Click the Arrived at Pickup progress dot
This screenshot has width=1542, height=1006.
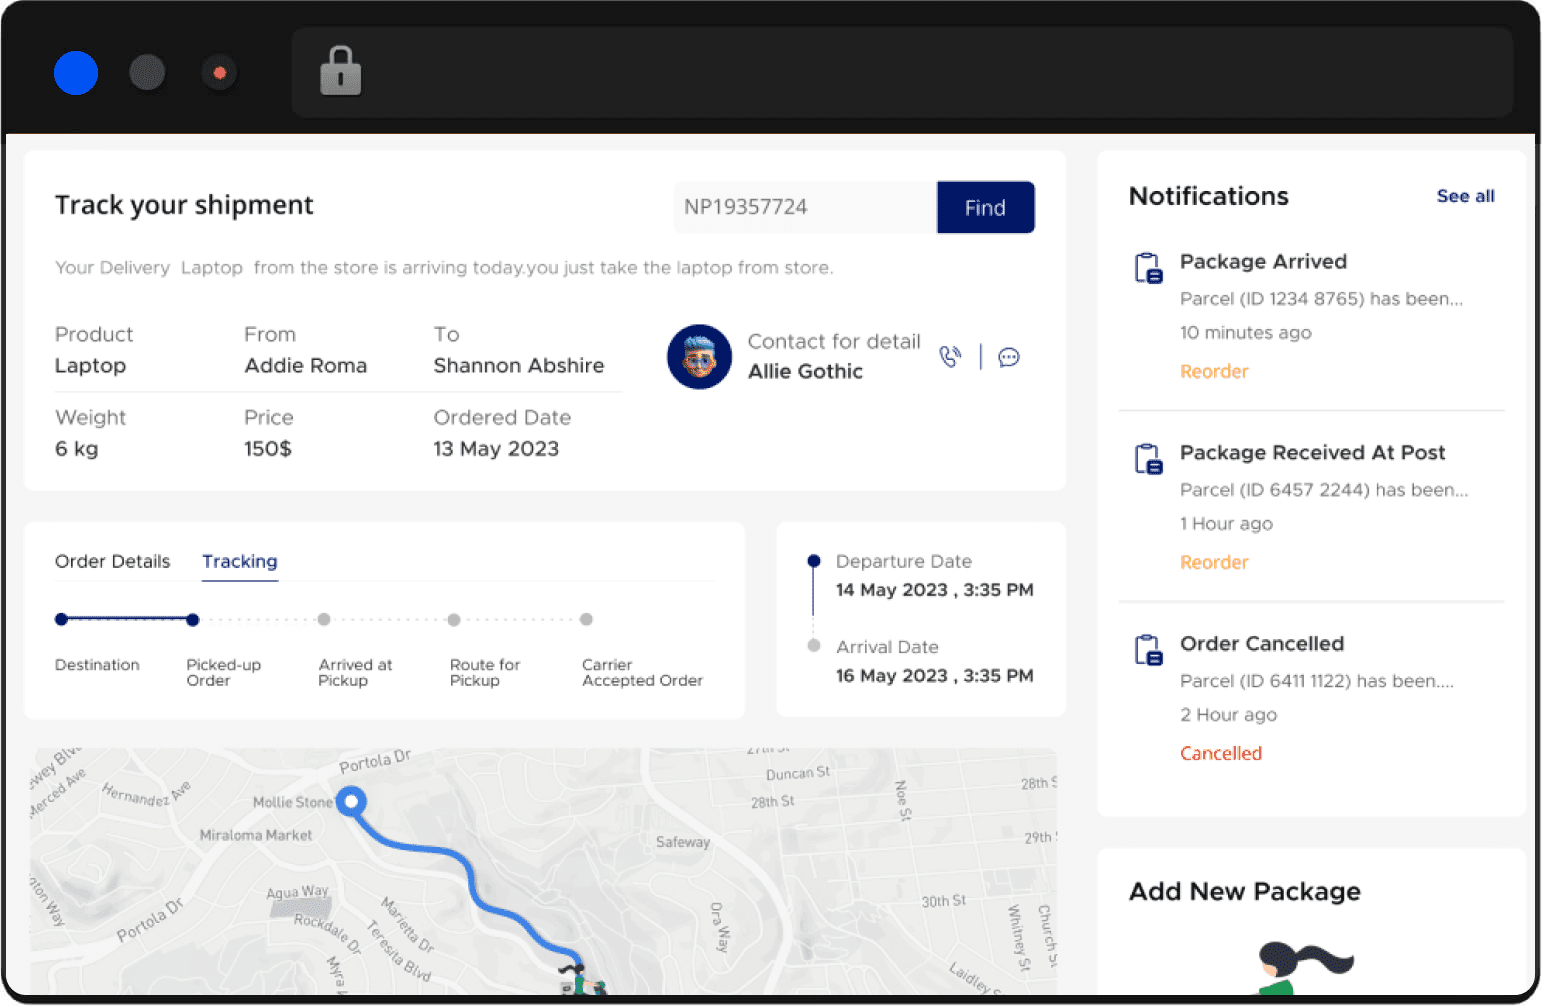click(x=324, y=620)
